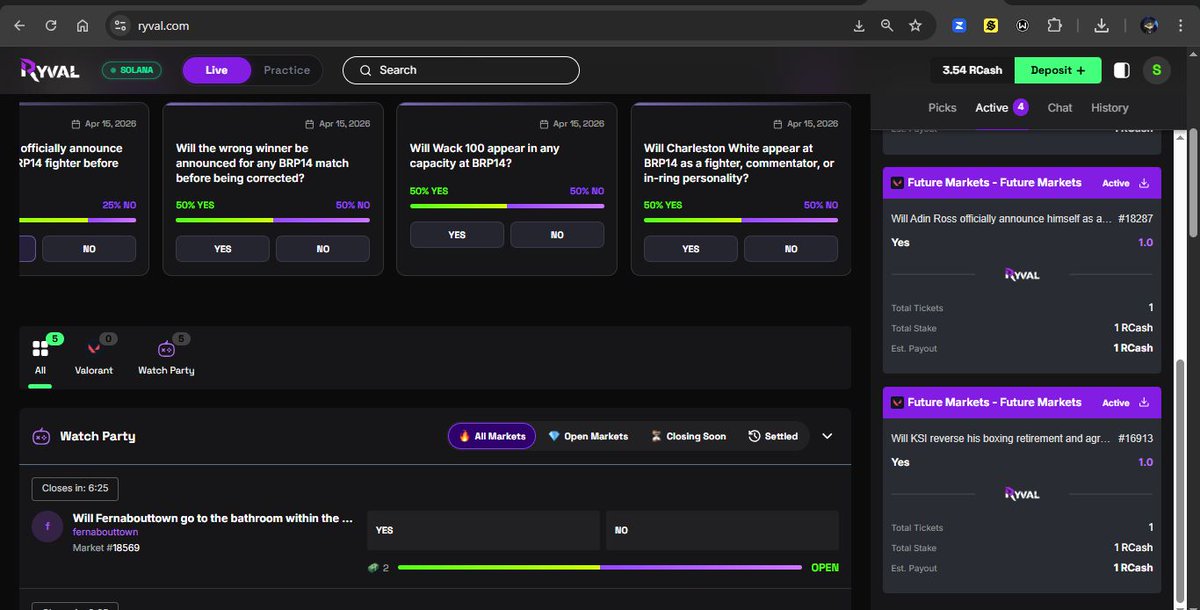Screen dimensions: 1200x610
Task: Filter by Open Markets
Action: click(589, 436)
